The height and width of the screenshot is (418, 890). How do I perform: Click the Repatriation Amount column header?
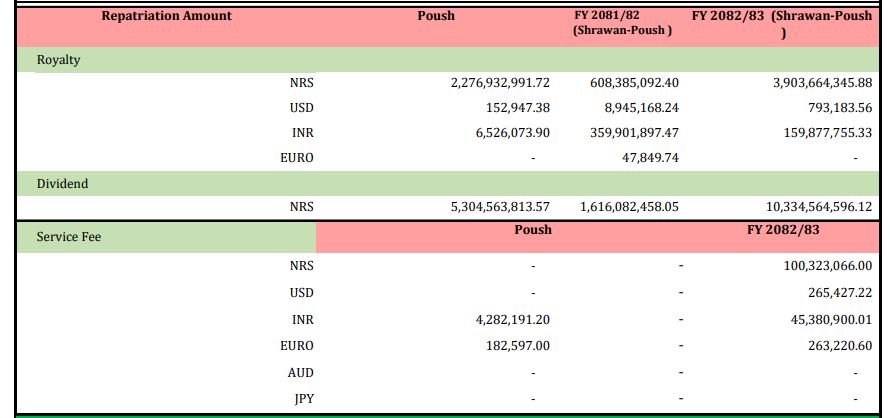point(166,16)
